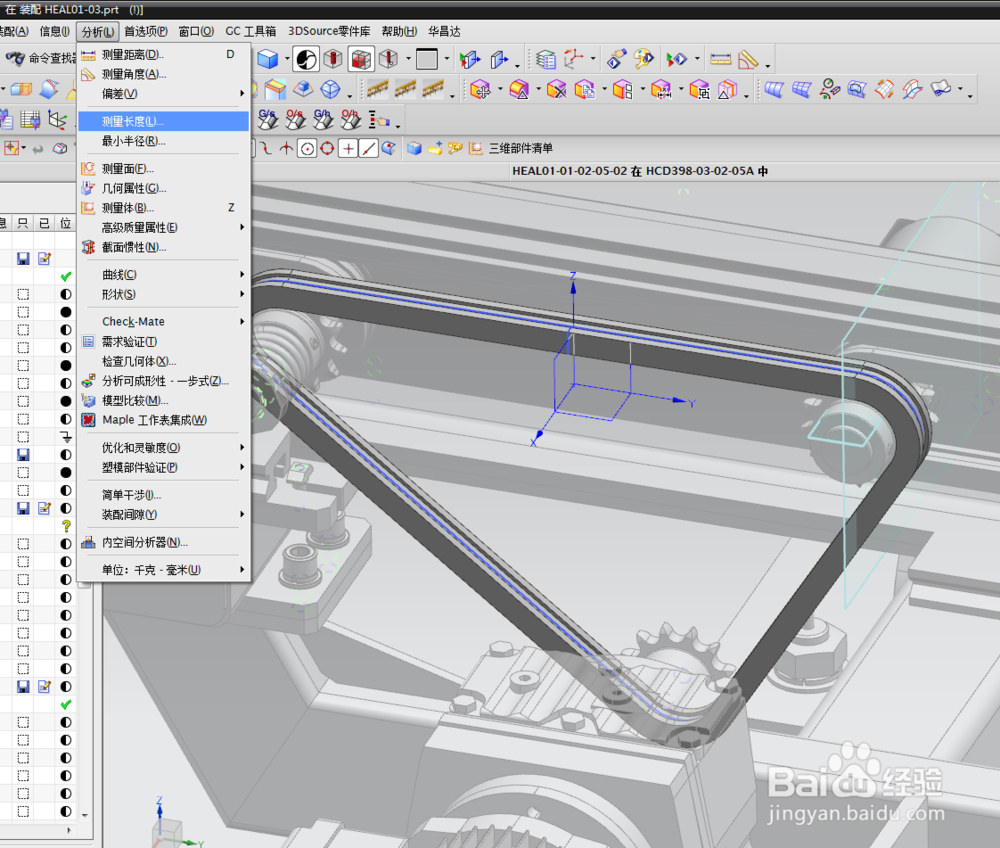Image resolution: width=1000 pixels, height=848 pixels.
Task: Click the grey undo arrow icon
Action: pyautogui.click(x=38, y=149)
